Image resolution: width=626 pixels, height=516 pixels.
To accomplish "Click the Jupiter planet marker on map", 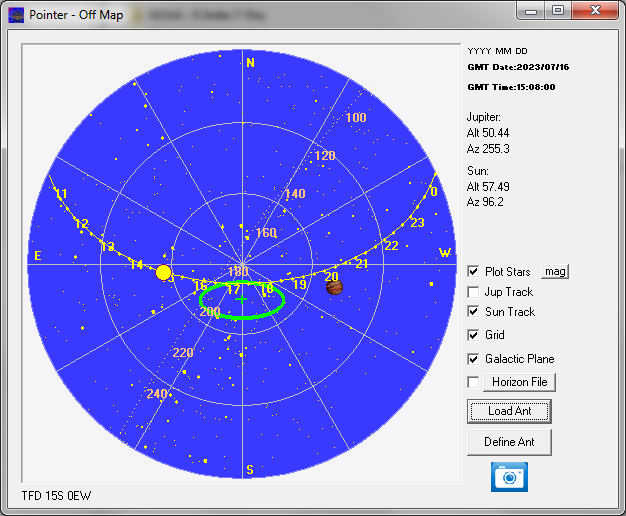I will pos(334,287).
